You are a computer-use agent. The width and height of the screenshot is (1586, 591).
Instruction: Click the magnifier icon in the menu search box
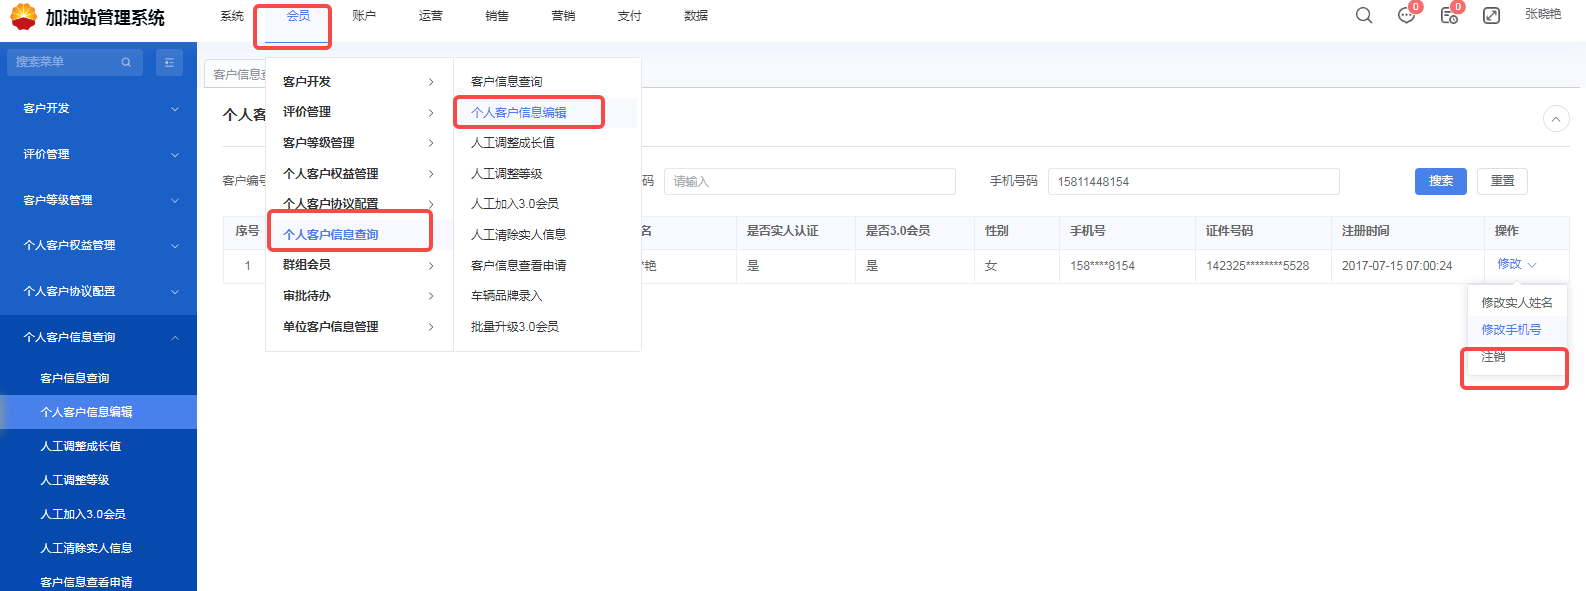[126, 62]
